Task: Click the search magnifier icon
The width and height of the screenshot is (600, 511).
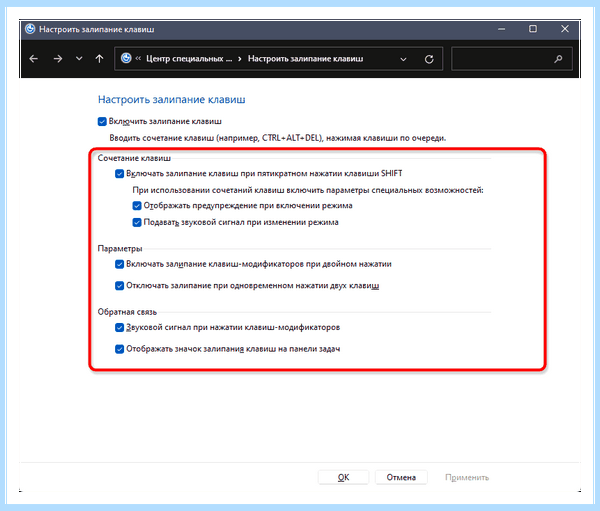Action: point(558,59)
